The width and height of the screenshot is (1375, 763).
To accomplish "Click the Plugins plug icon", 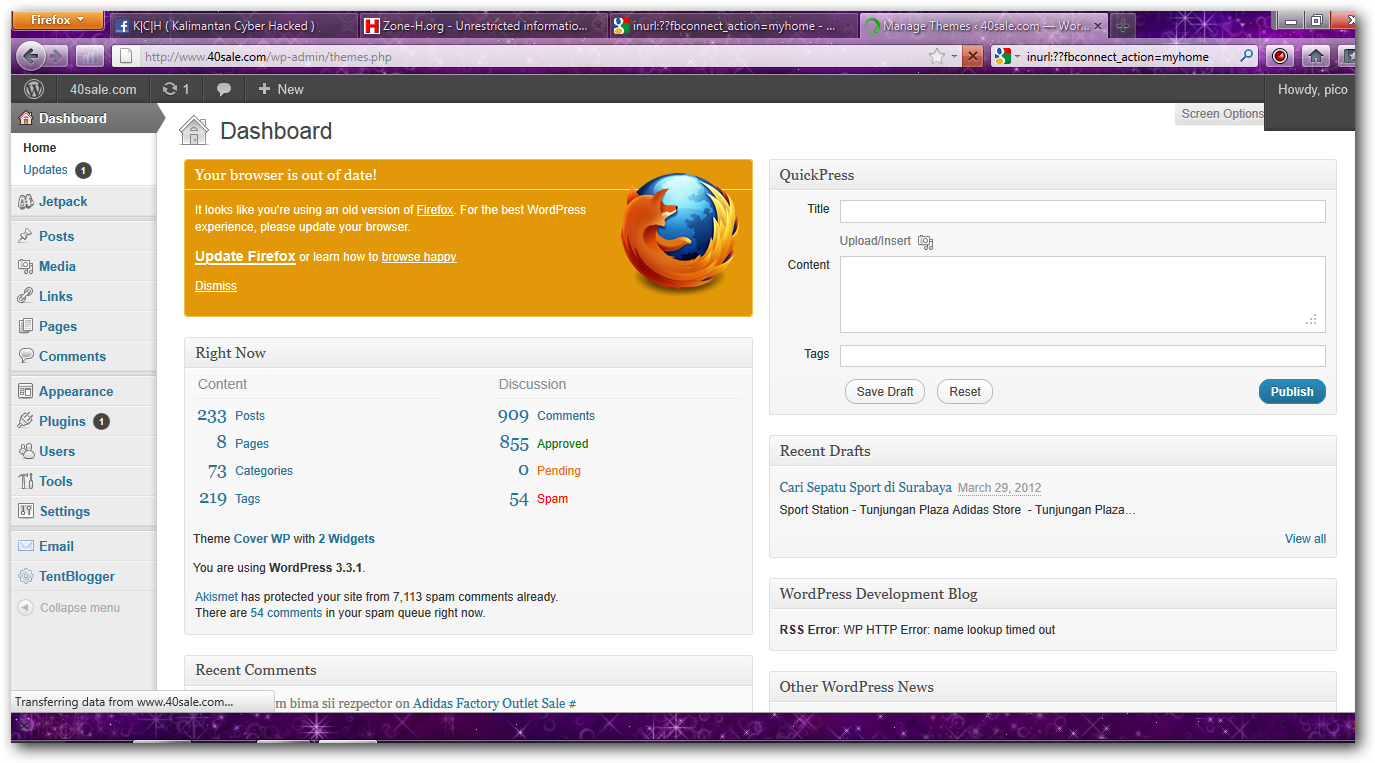I will (26, 421).
